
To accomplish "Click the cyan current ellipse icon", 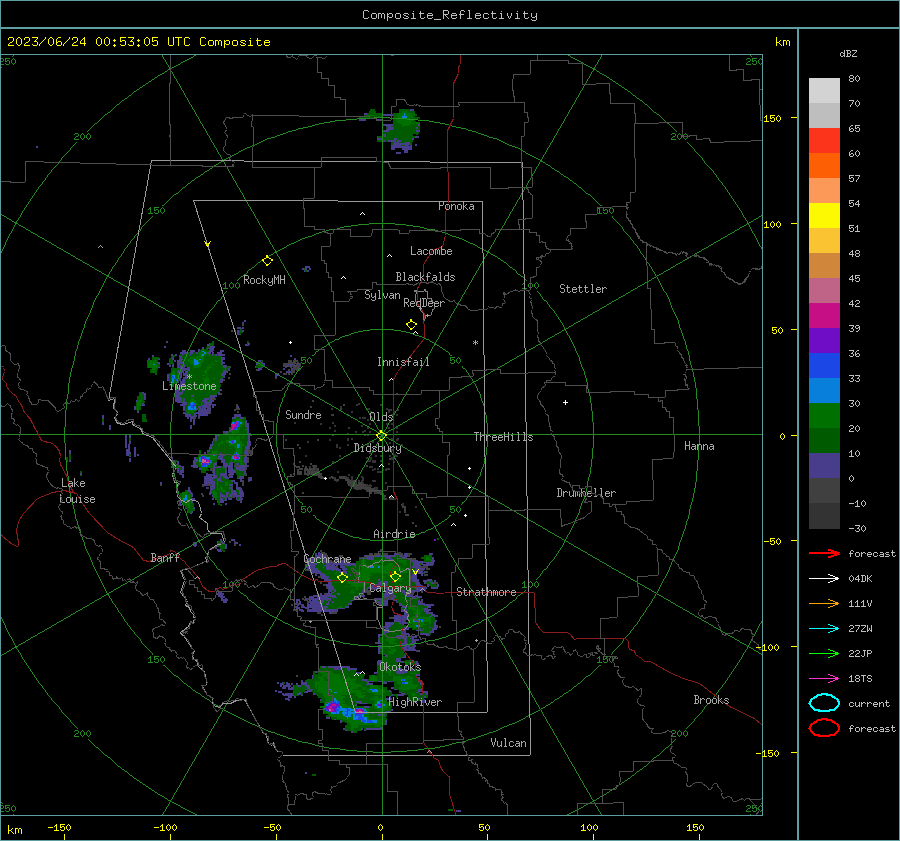I will click(824, 703).
